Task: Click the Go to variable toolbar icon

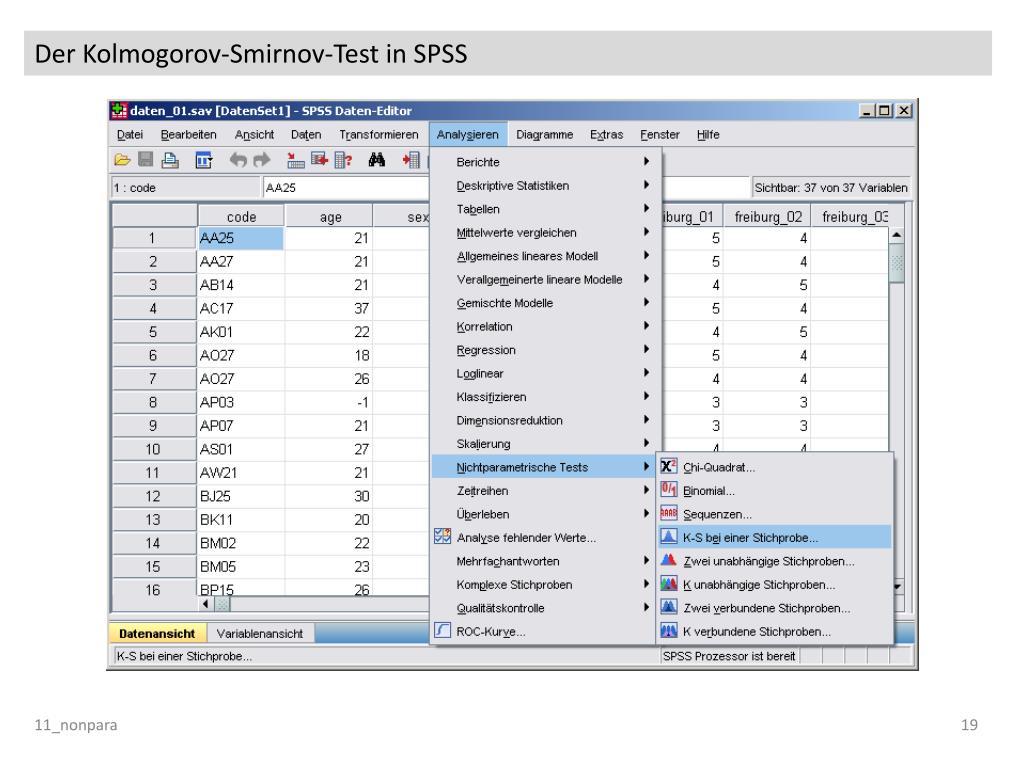Action: click(x=319, y=160)
